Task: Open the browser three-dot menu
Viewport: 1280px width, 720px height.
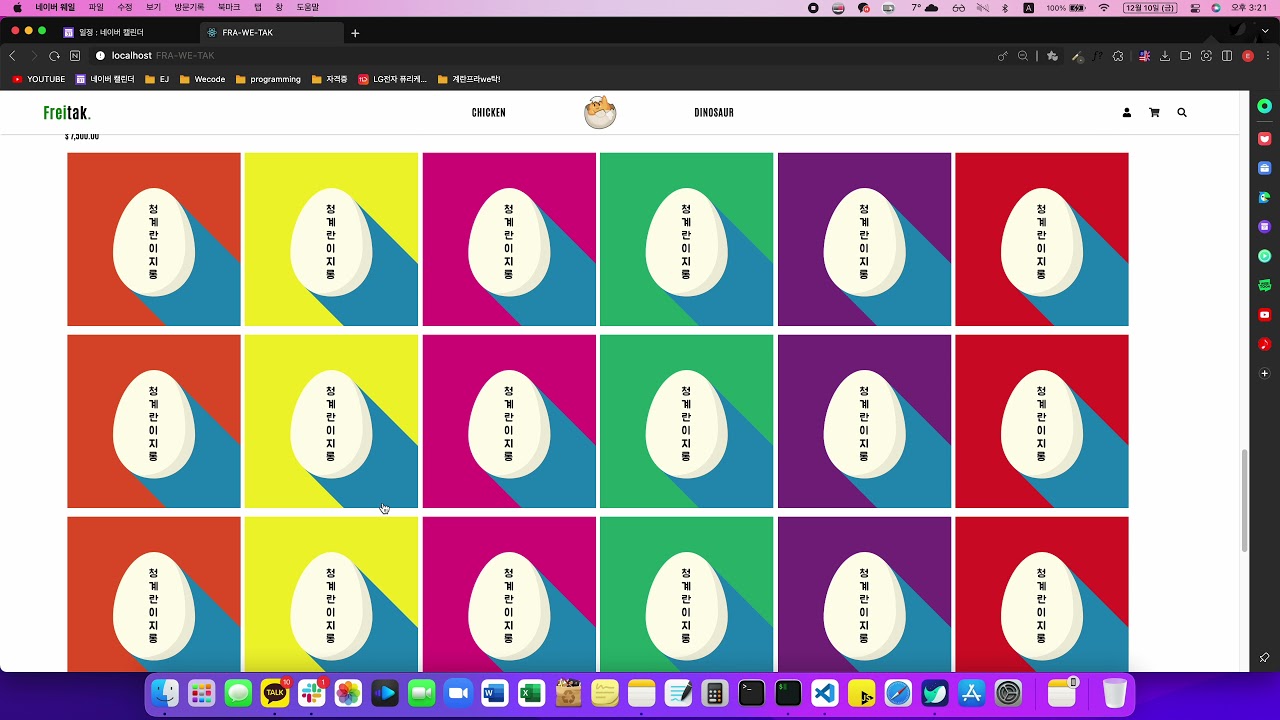Action: pos(1266,56)
